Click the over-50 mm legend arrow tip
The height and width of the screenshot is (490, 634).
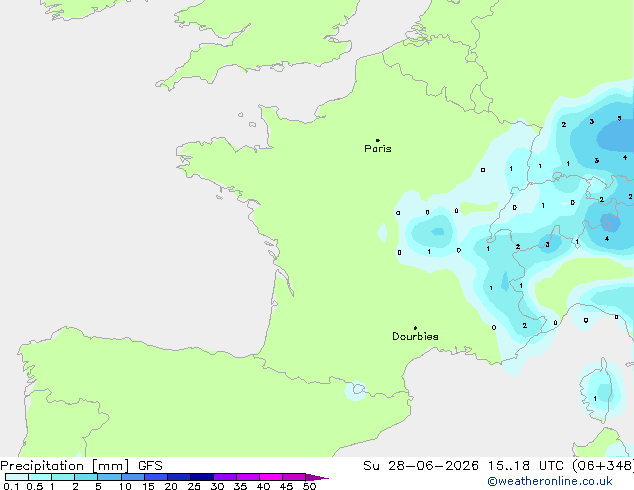(317, 477)
